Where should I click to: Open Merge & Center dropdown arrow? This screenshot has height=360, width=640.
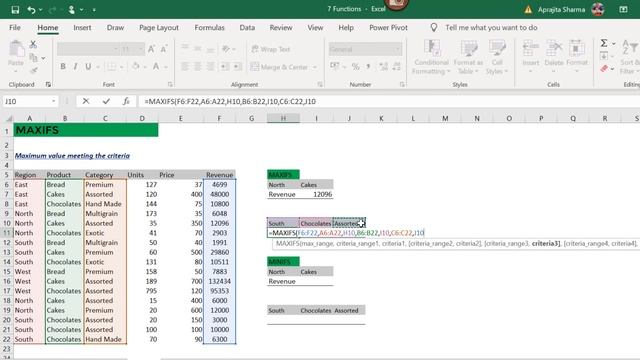pyautogui.click(x=315, y=67)
